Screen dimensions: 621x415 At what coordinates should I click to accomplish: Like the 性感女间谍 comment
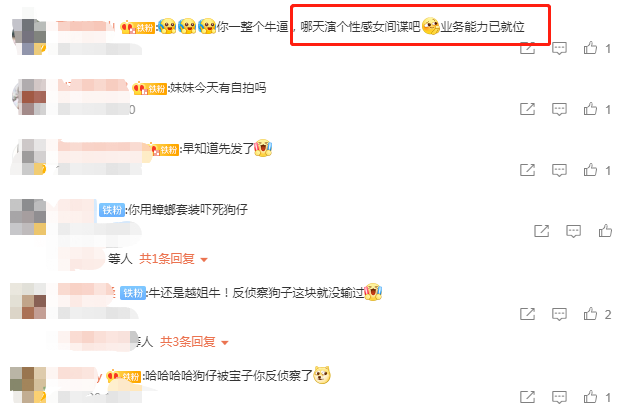point(590,48)
